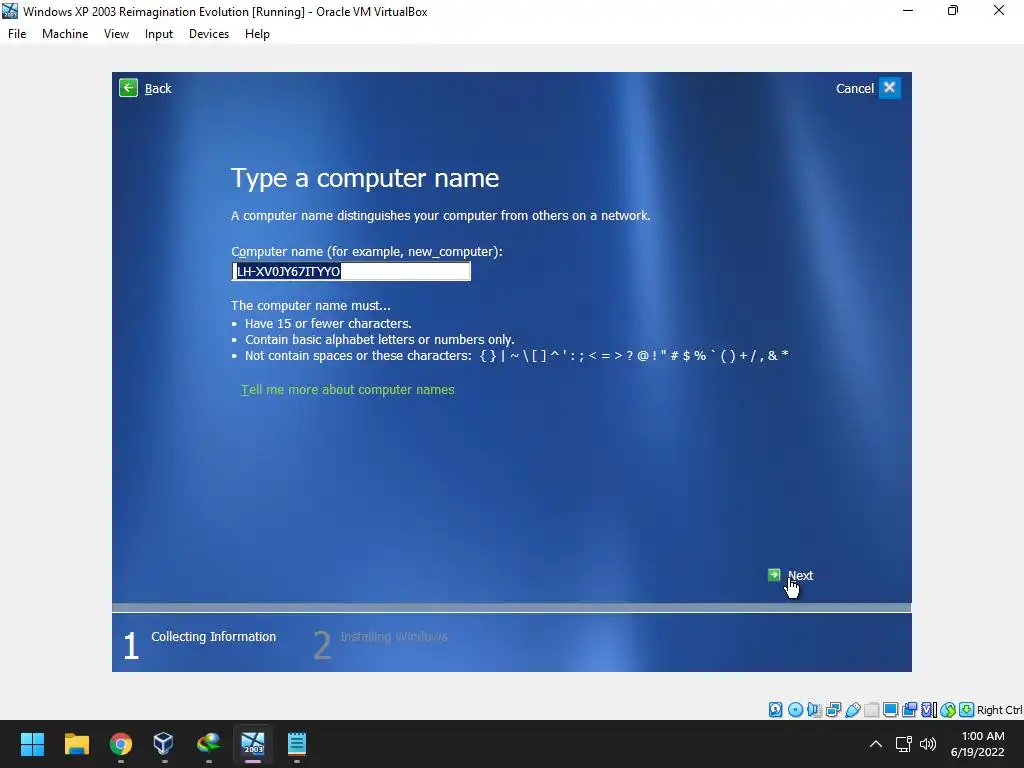Open the File menu in VirtualBox
Screen dimensions: 1024x768
click(17, 34)
